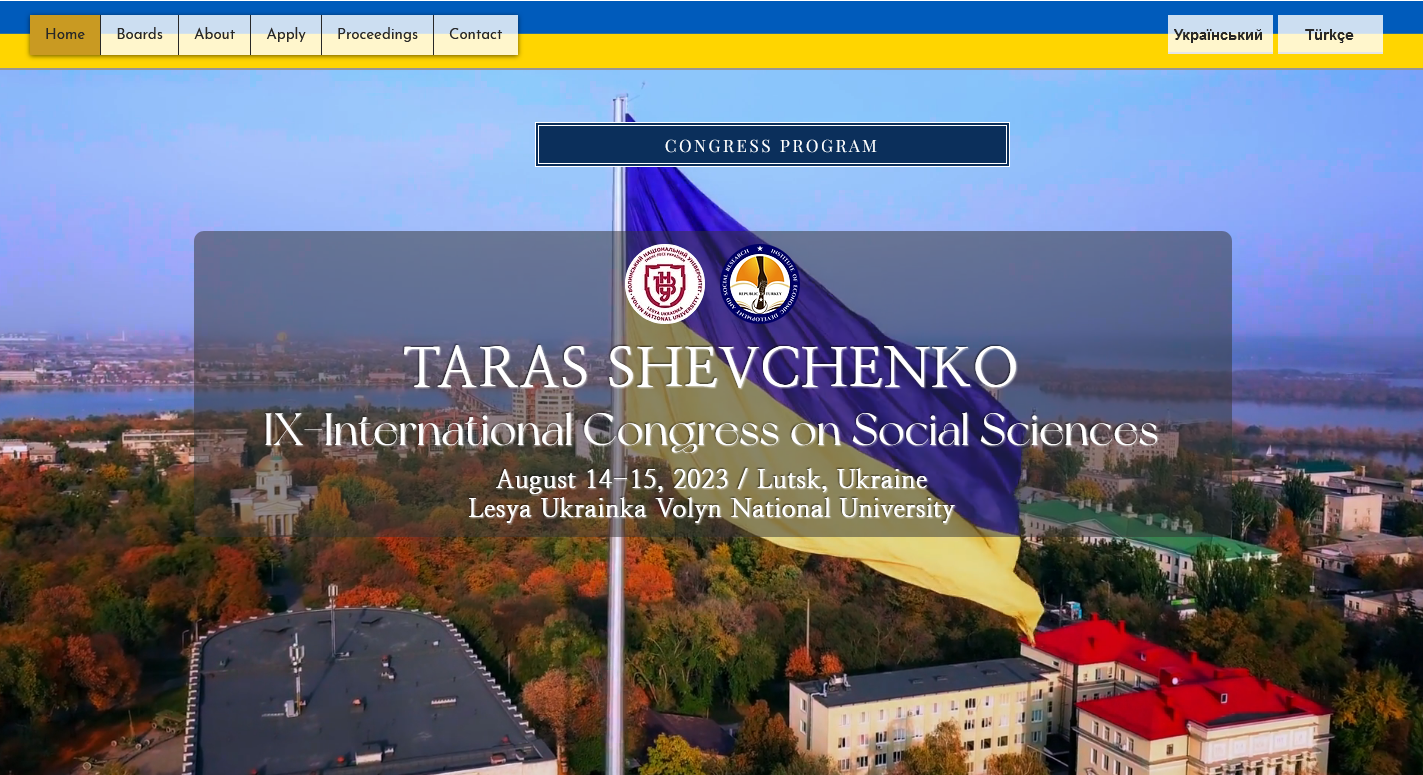Open the Proceedings menu item
Viewport: 1423px width, 775px height.
tap(377, 35)
